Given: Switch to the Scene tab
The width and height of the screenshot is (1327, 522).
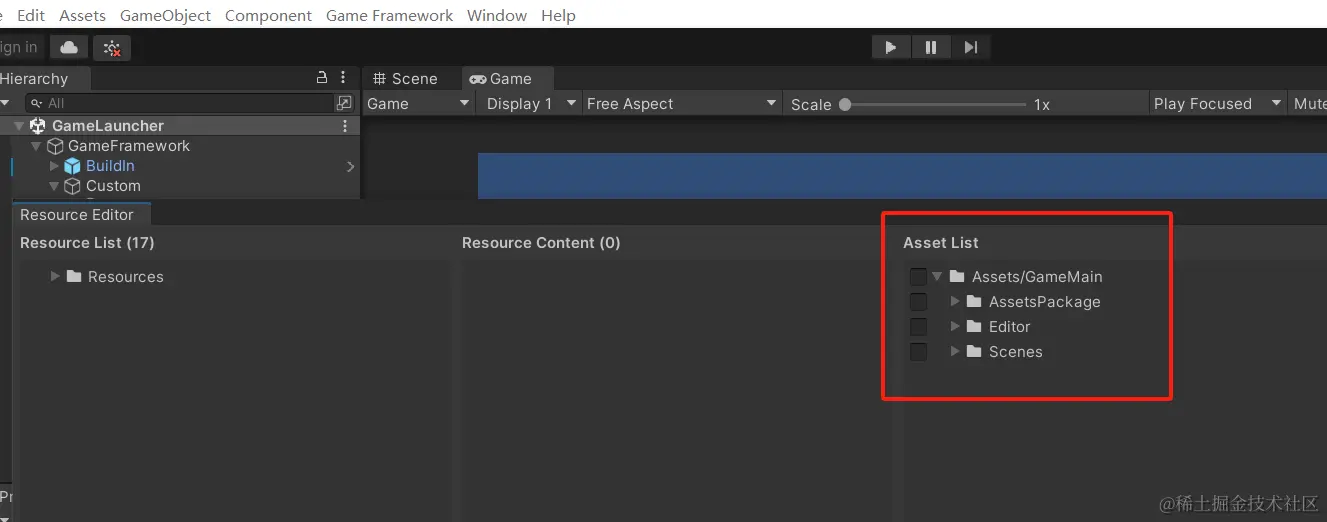Looking at the screenshot, I should [406, 78].
